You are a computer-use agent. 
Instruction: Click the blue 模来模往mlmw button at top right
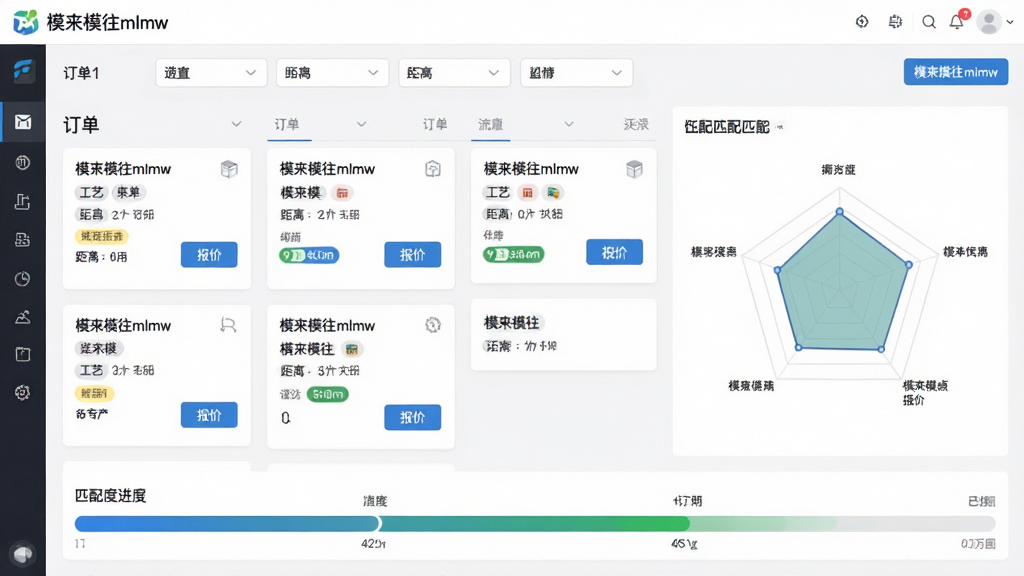955,72
